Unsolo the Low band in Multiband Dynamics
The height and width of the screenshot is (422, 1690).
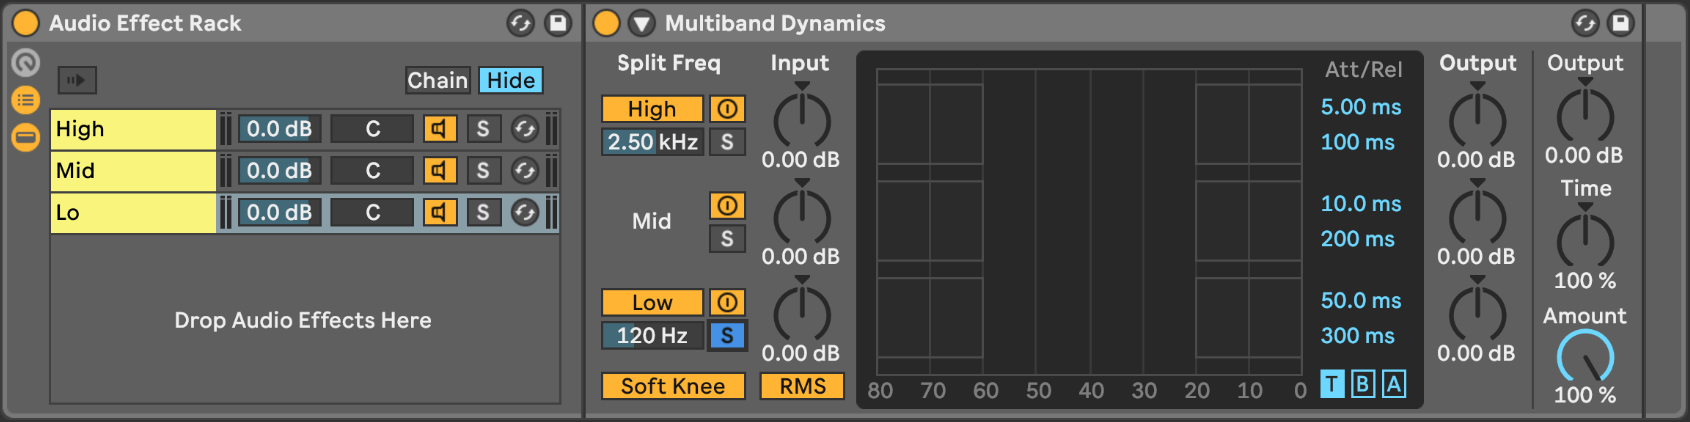coord(727,336)
